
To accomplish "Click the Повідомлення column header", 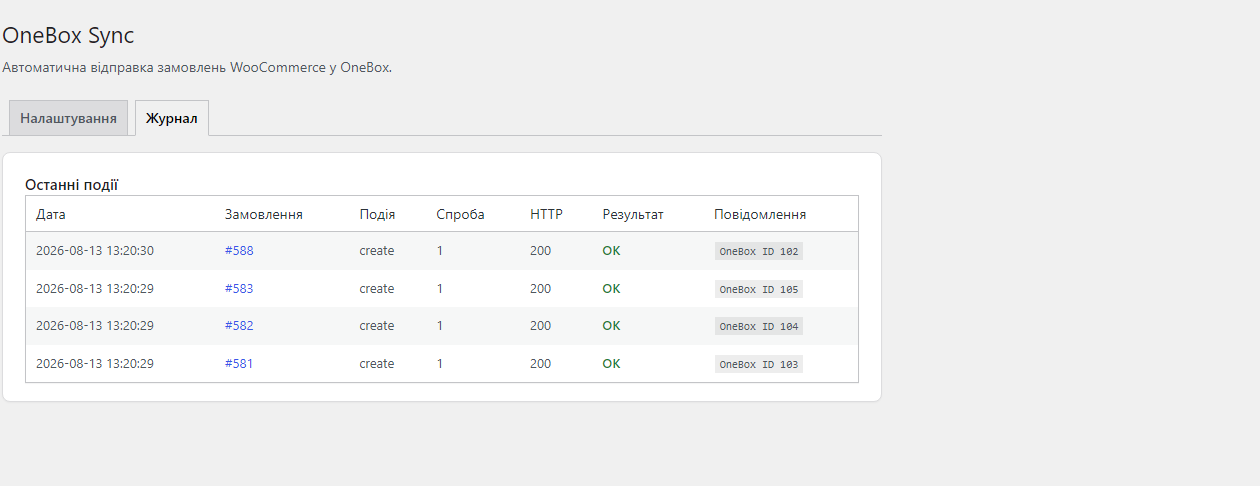I will [760, 214].
